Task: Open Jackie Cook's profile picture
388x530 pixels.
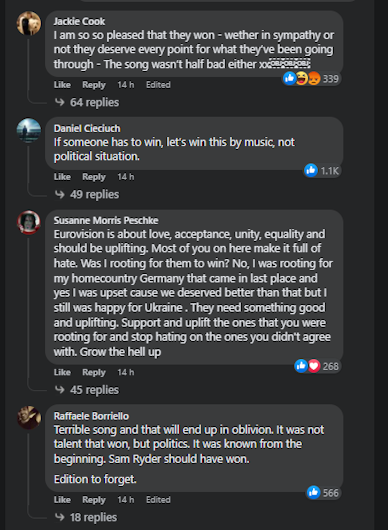Action: point(29,23)
